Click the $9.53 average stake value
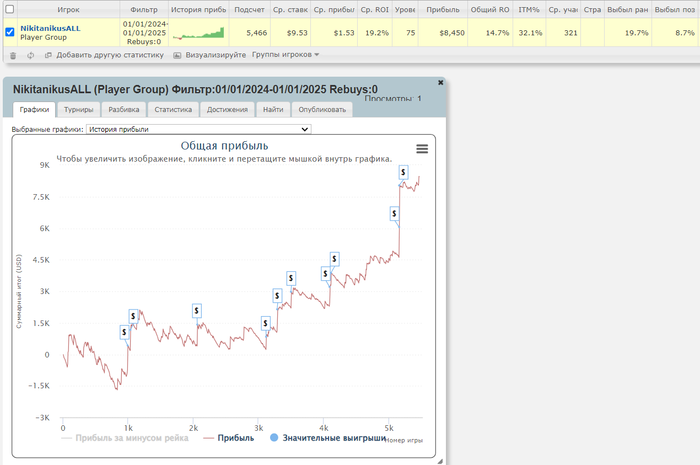700x465 pixels. tap(297, 33)
